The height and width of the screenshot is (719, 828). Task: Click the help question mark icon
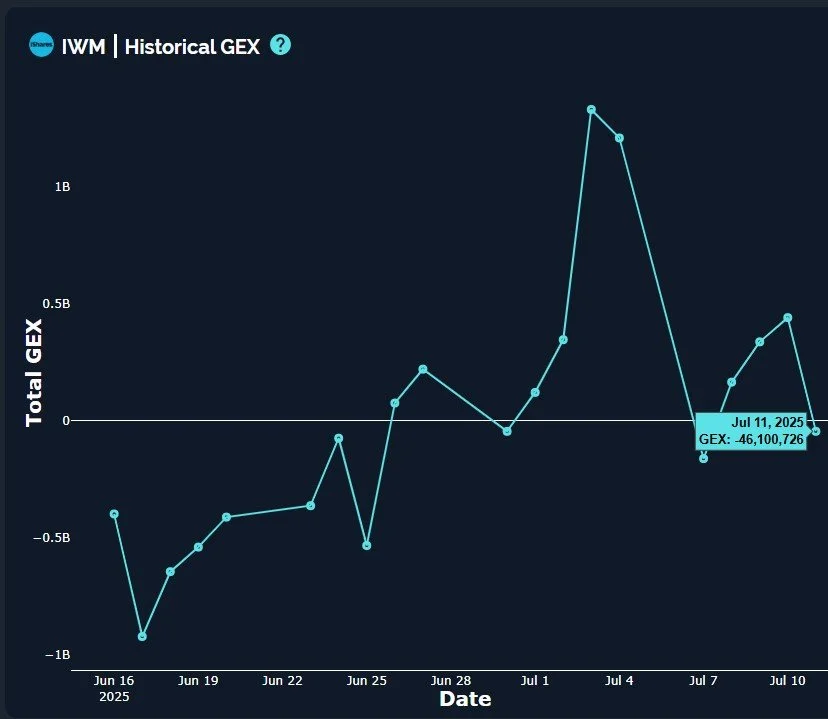(280, 45)
